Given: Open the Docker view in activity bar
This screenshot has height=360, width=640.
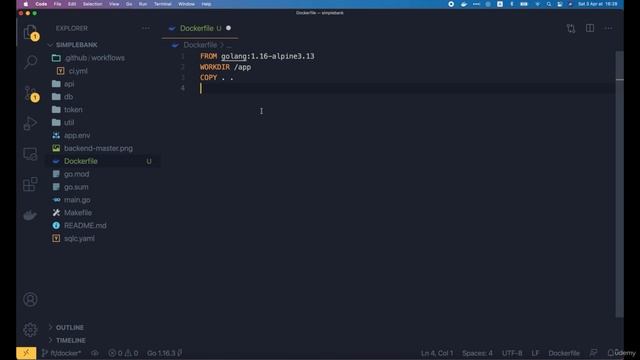Looking at the screenshot, I should click(x=30, y=215).
